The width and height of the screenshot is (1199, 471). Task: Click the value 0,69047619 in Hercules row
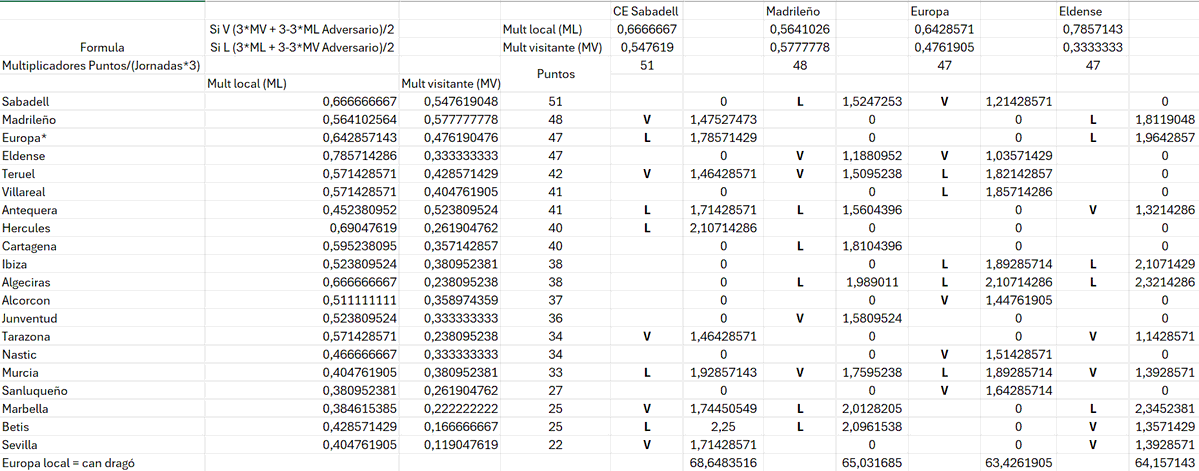(x=302, y=228)
